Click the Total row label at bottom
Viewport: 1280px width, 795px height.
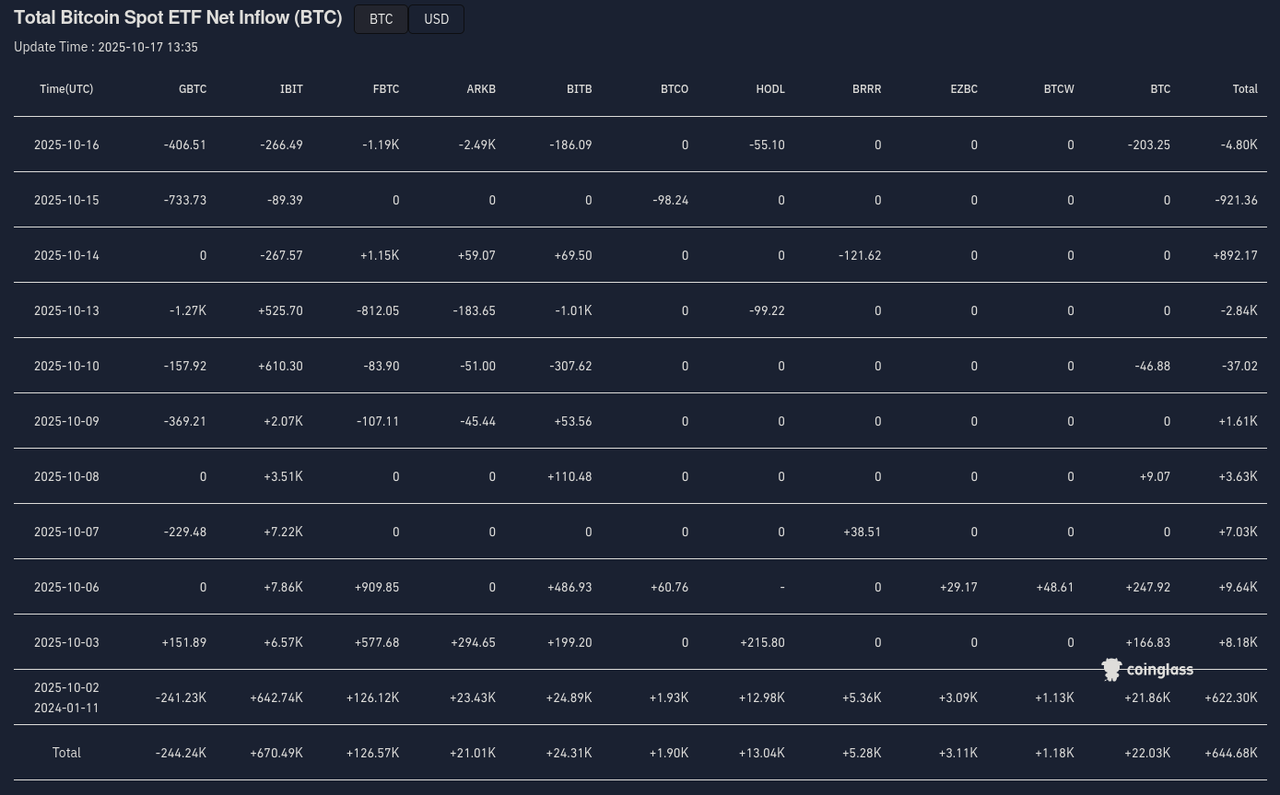coord(67,753)
